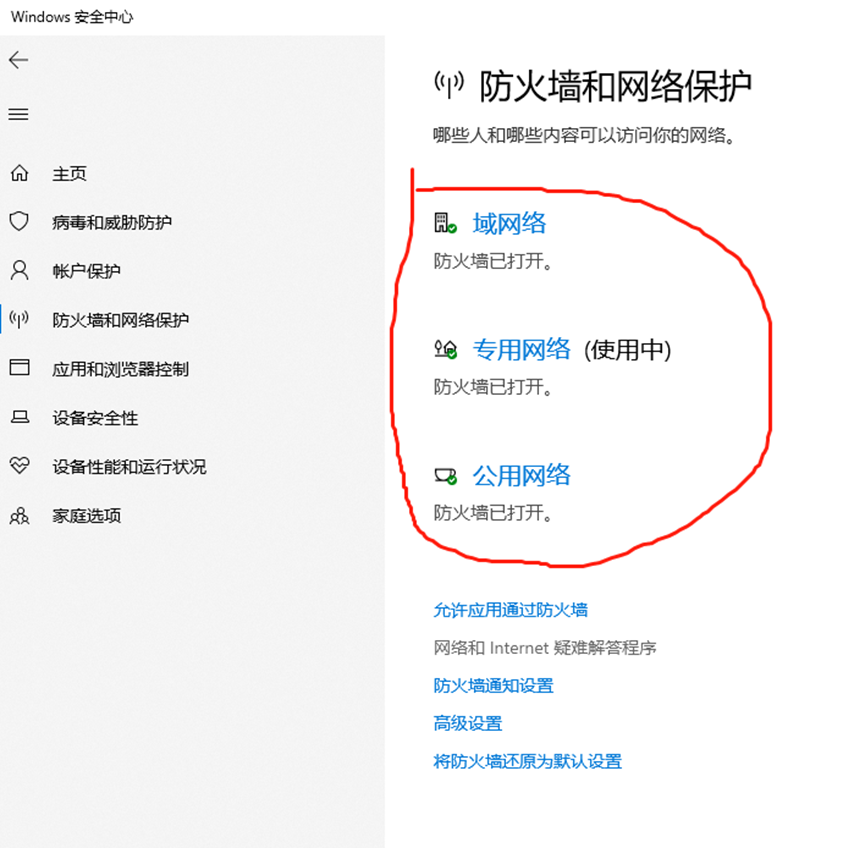Open 病毒和威胁防护 section
The width and height of the screenshot is (865, 848).
coord(112,222)
